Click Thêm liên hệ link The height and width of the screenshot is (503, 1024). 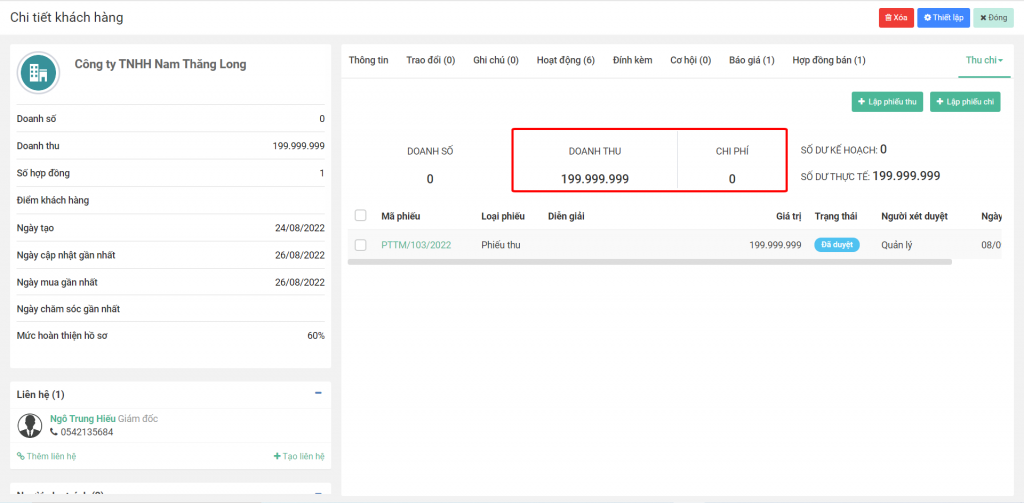point(47,456)
